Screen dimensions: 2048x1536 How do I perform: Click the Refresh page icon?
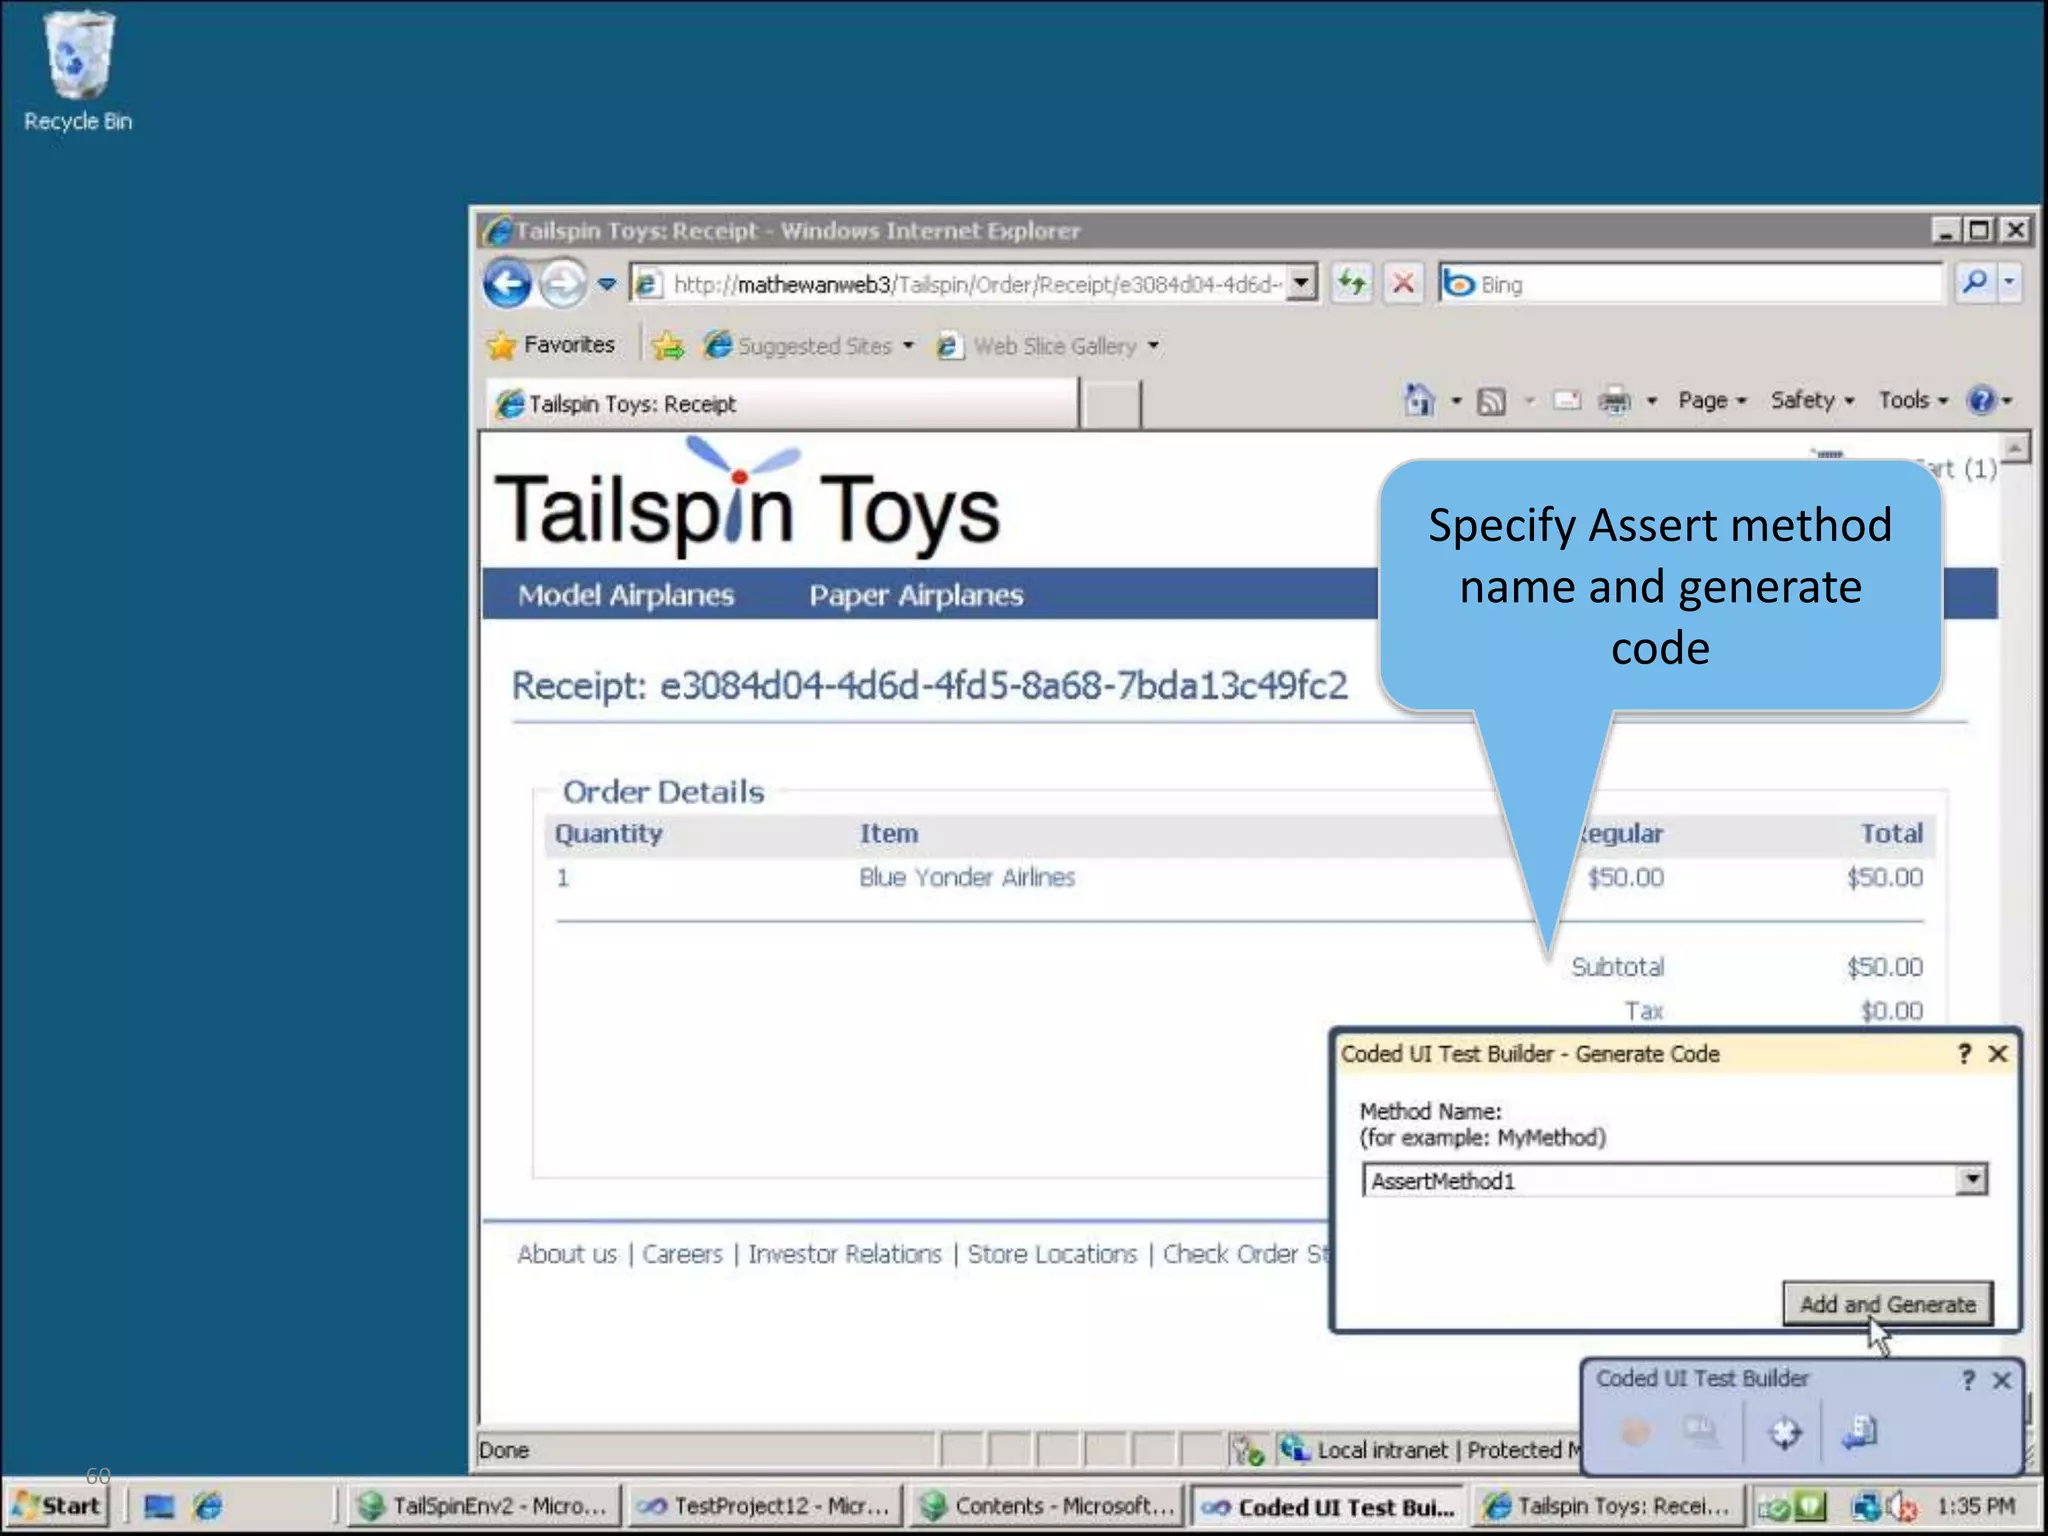1353,284
